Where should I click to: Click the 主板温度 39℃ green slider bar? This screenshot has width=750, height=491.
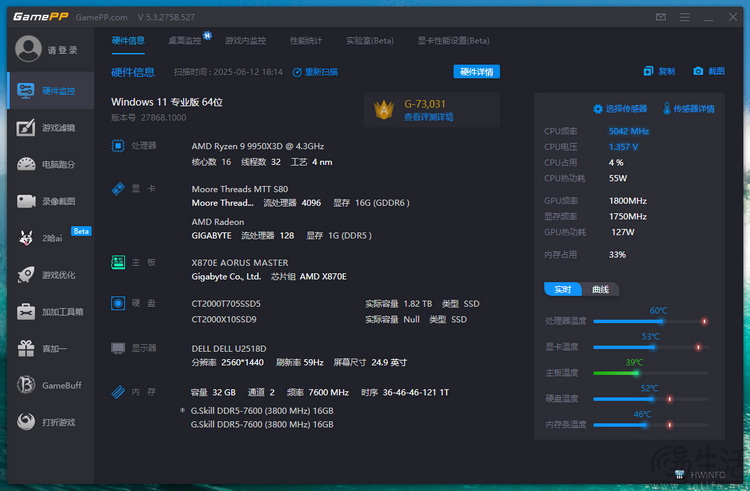pos(651,373)
